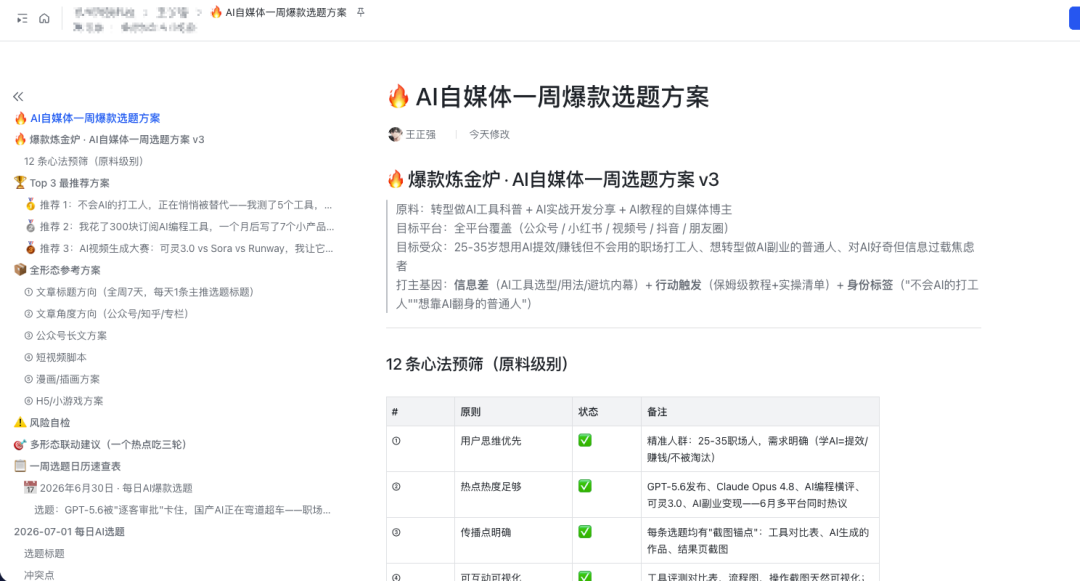Pin the document using the pin icon
The height and width of the screenshot is (581, 1080).
[360, 12]
